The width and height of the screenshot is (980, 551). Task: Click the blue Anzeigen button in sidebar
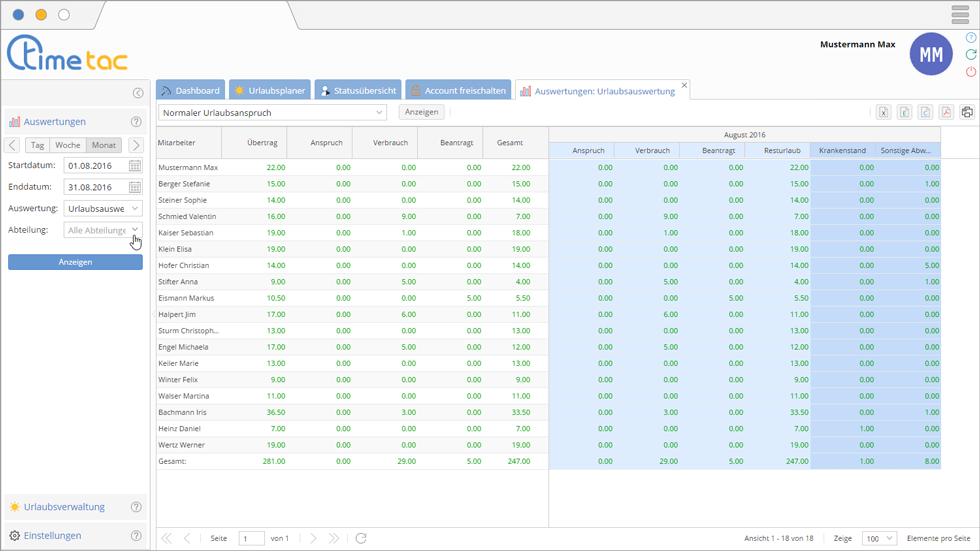click(75, 262)
